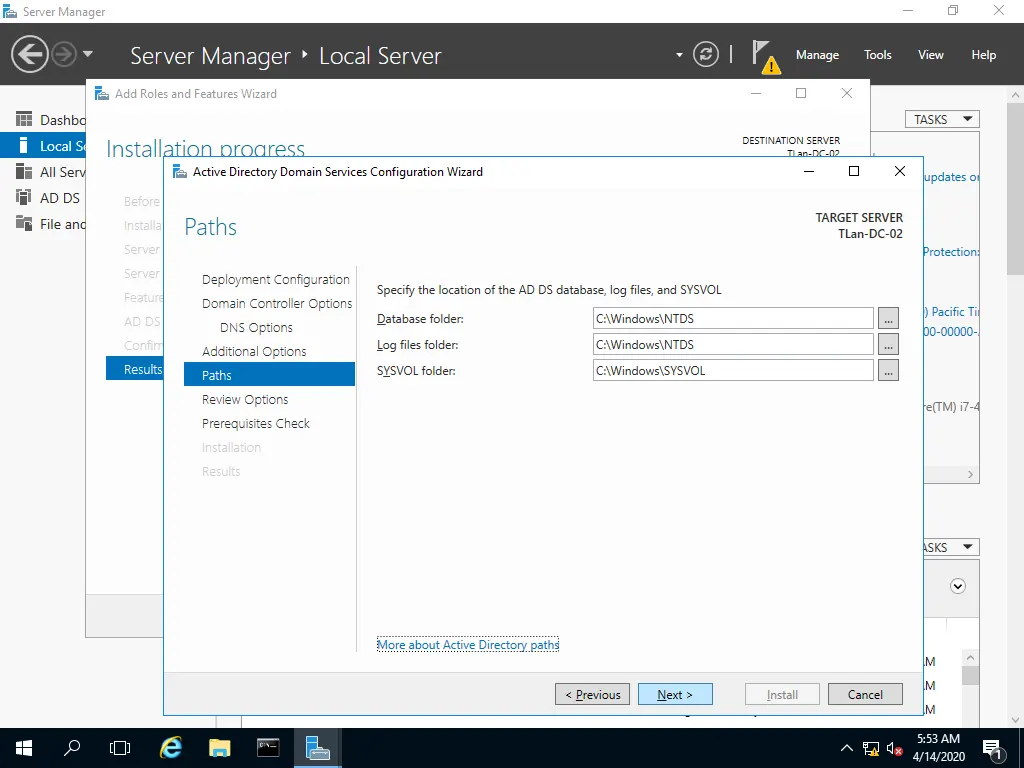Open notifications flag with warning
This screenshot has width=1024, height=768.
[x=765, y=56]
